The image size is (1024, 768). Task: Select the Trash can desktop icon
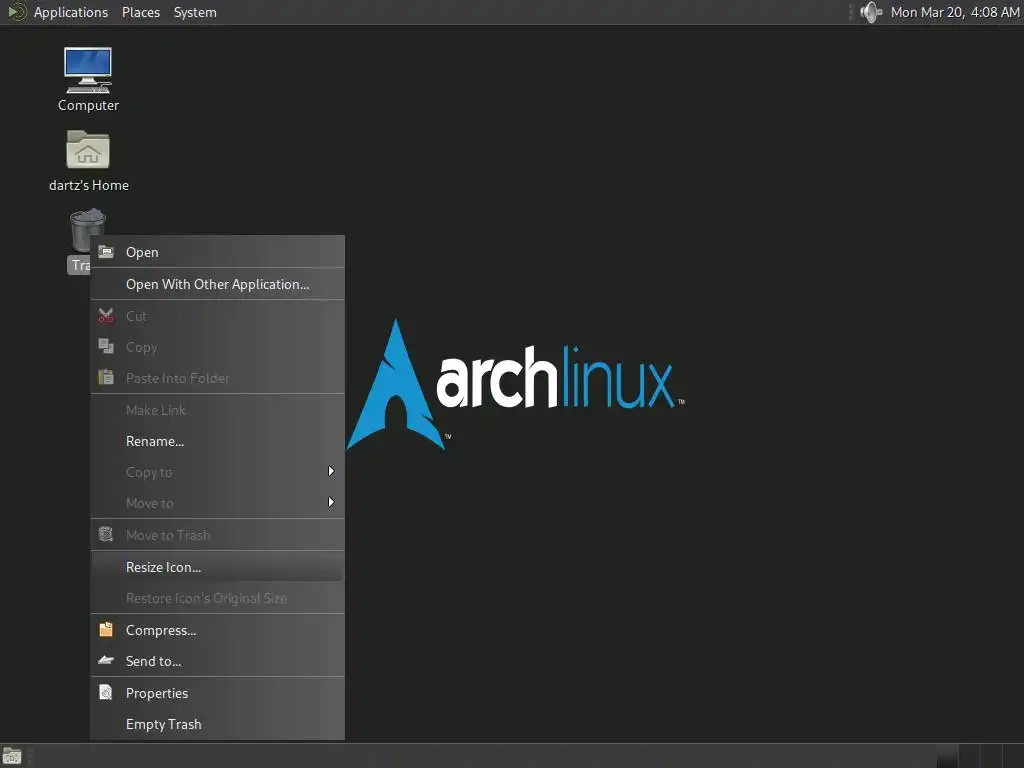88,230
